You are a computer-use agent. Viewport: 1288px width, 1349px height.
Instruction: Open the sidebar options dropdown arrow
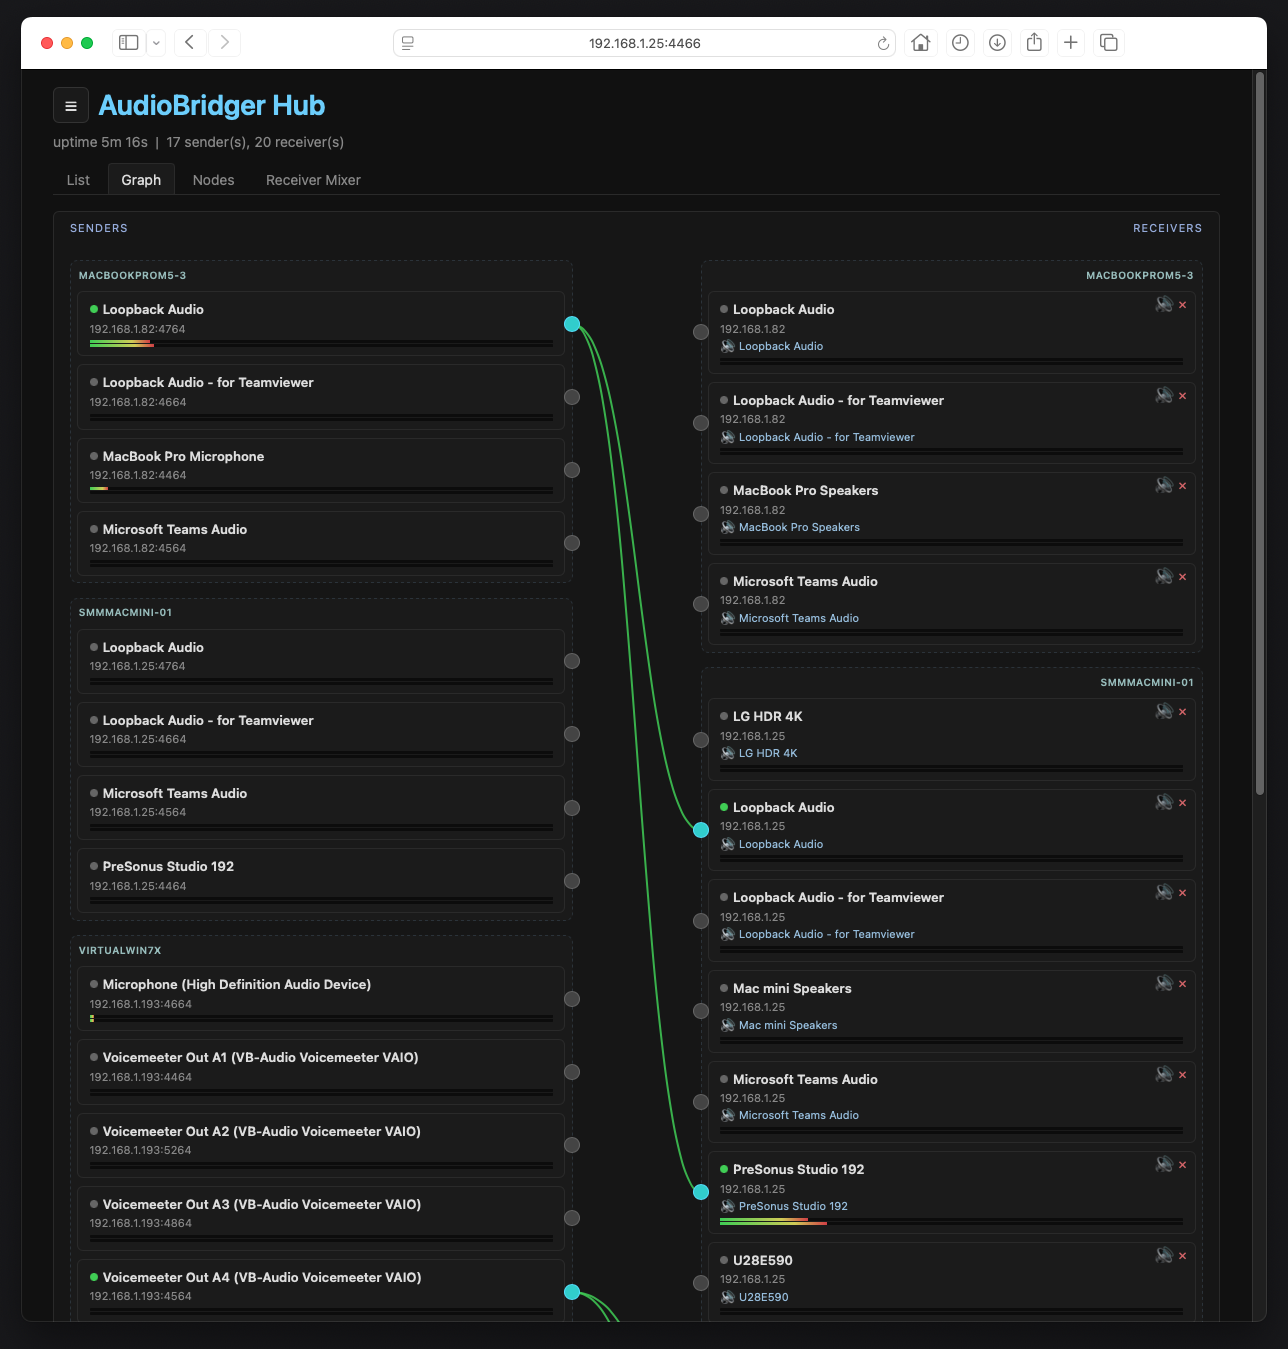click(156, 42)
